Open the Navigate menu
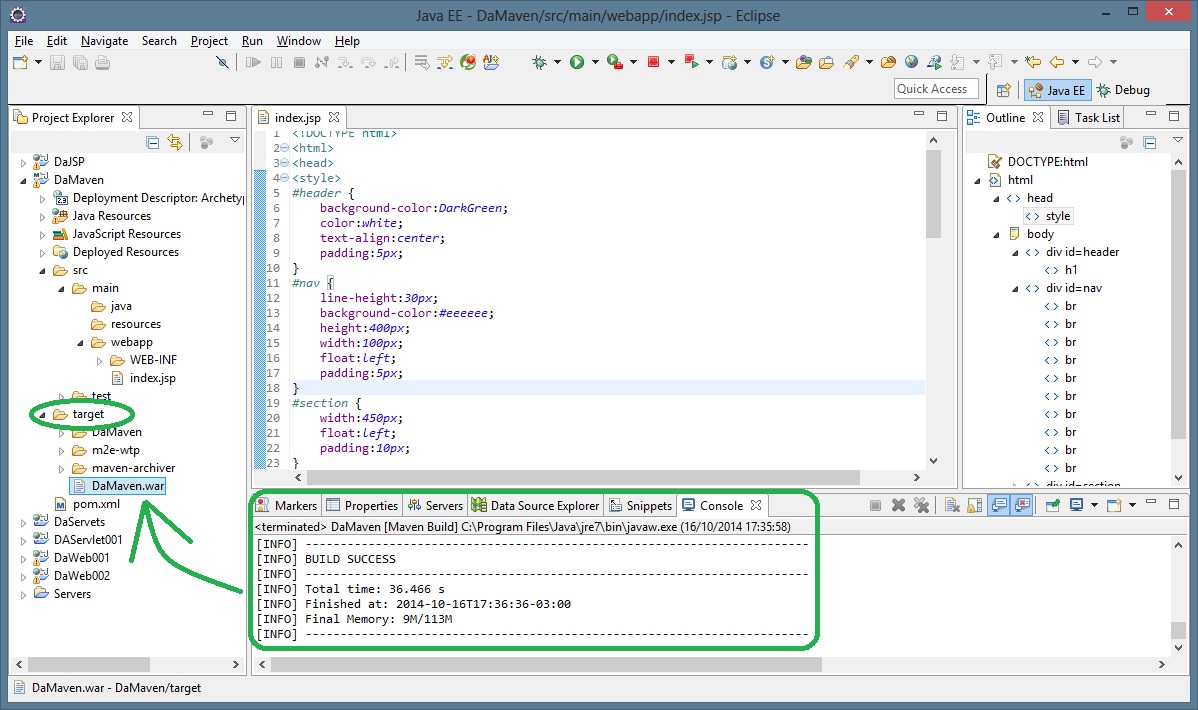The image size is (1198, 710). 104,41
